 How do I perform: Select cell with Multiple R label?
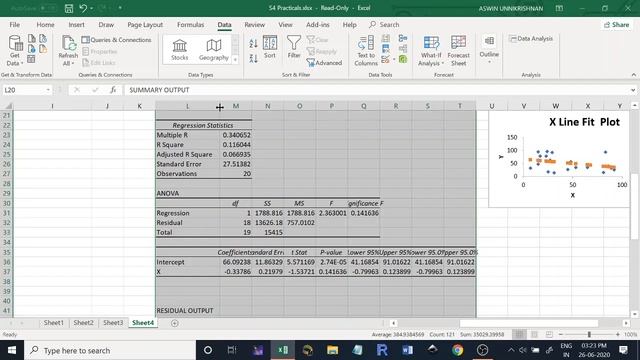tap(187, 135)
